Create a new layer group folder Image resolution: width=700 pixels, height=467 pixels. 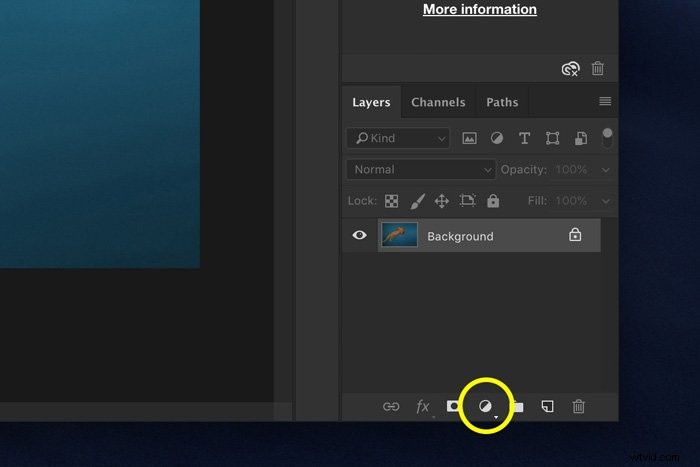(x=517, y=406)
